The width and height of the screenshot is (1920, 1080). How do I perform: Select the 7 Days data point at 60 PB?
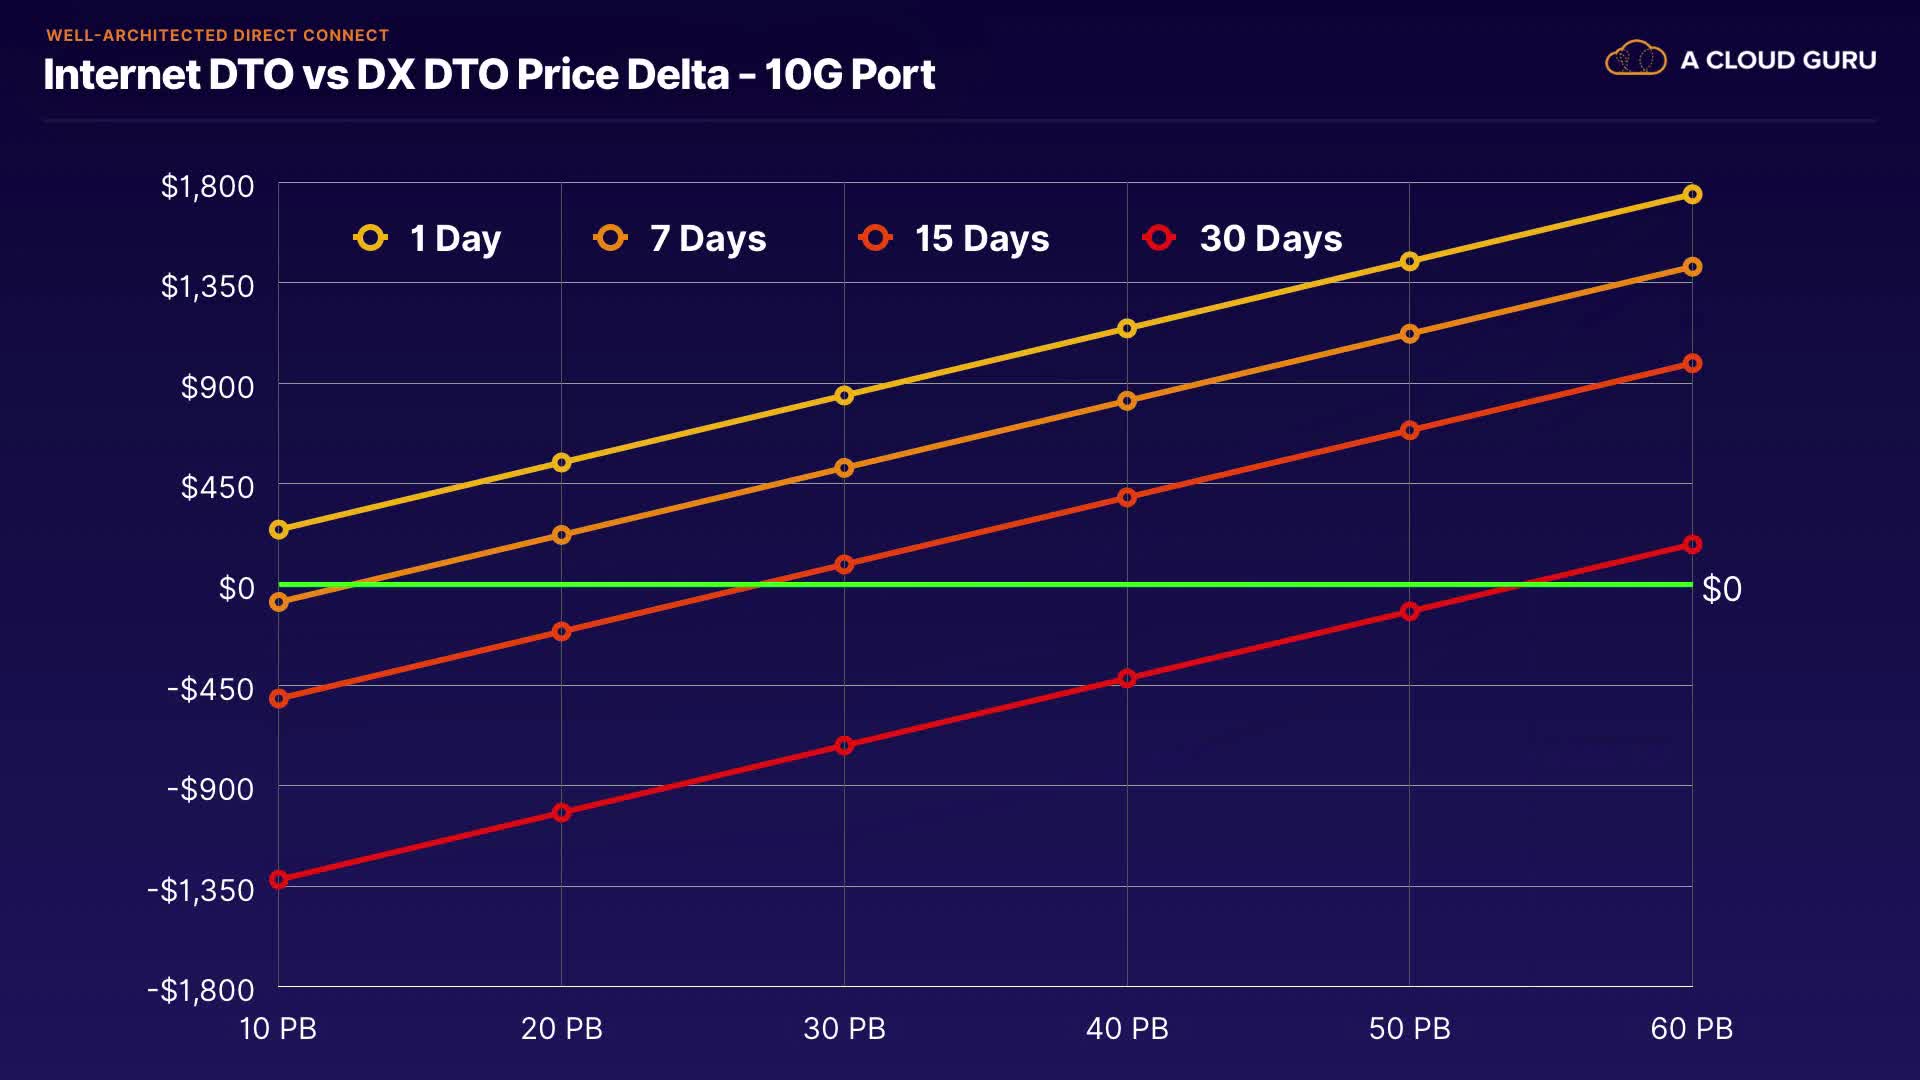[x=1692, y=267]
